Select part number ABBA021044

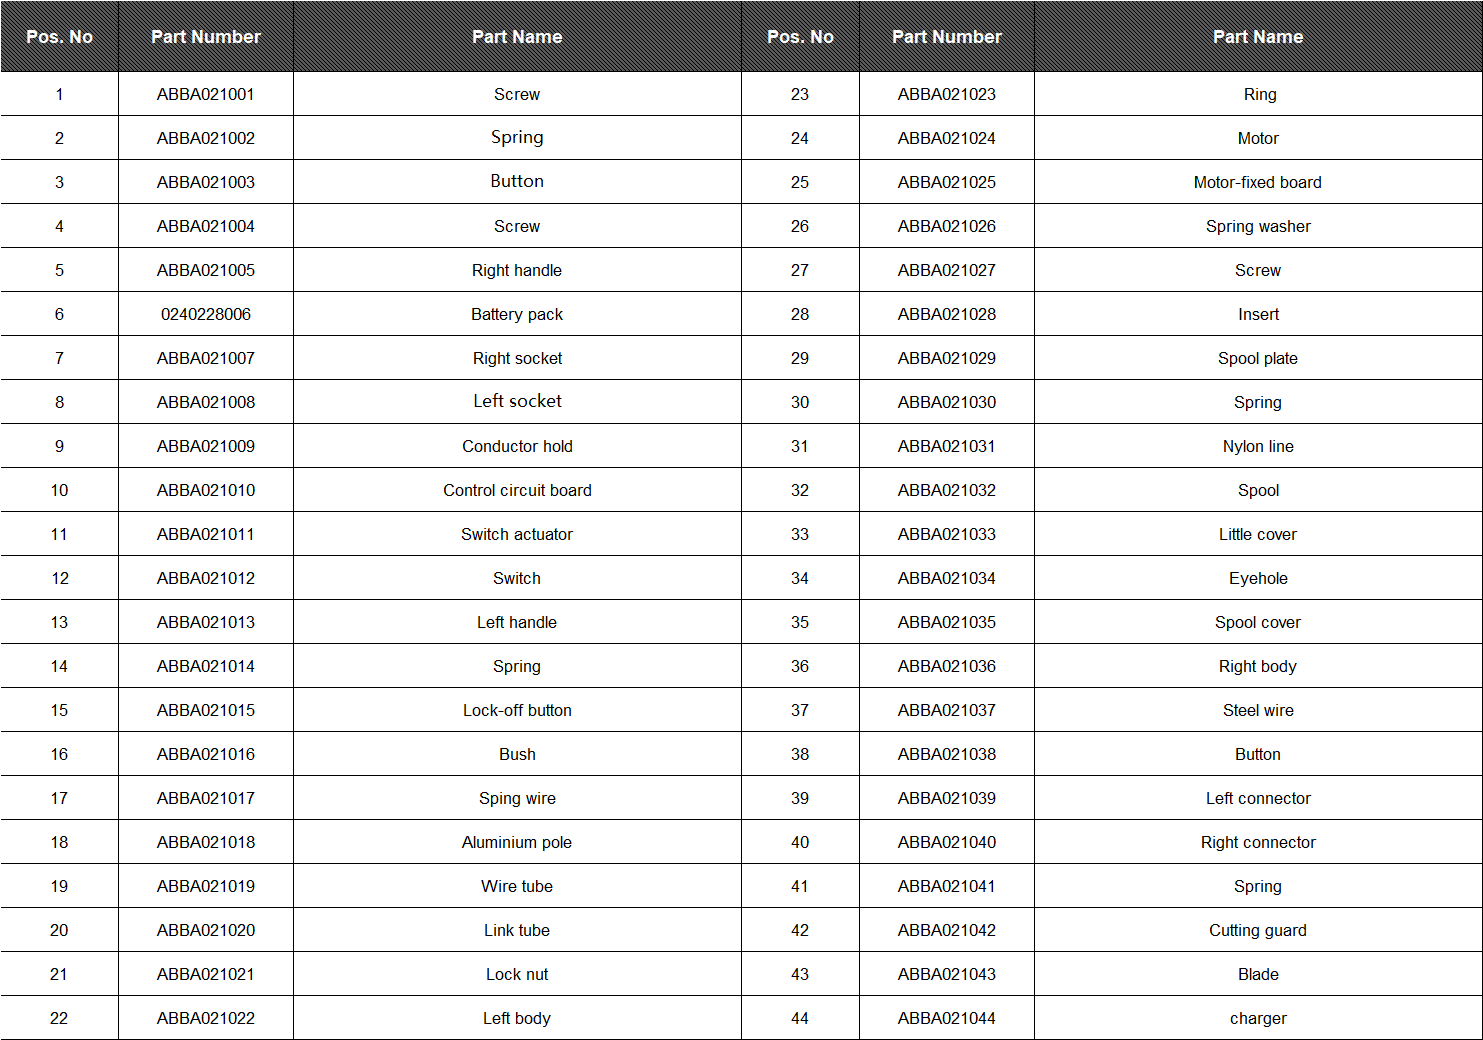pyautogui.click(x=947, y=1018)
